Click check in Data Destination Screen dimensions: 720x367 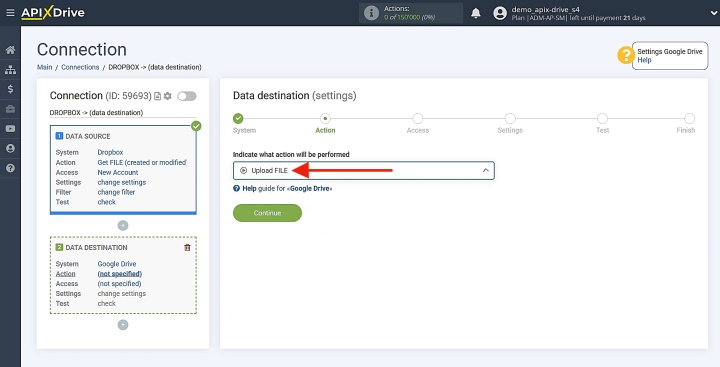pos(107,304)
